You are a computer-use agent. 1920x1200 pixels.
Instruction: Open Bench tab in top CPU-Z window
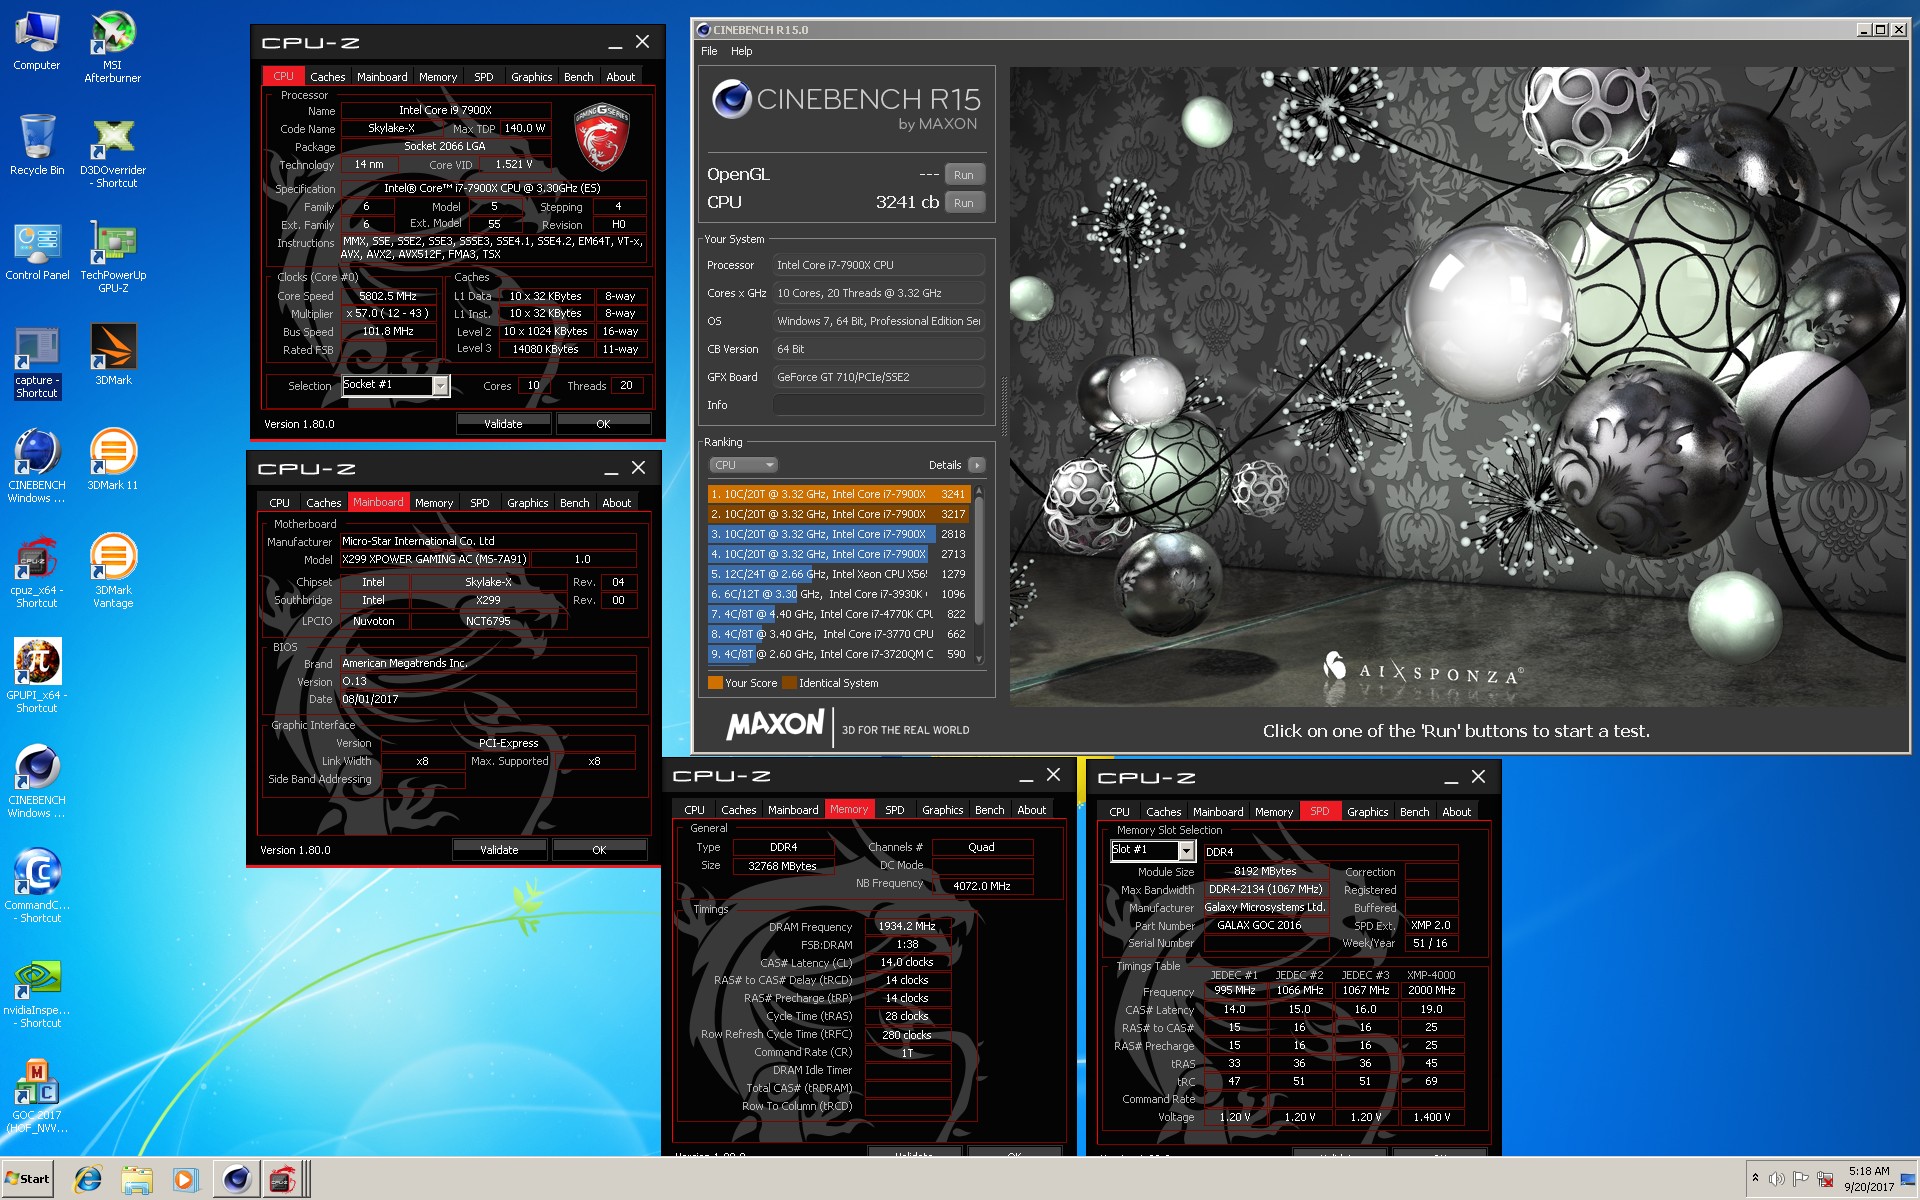(578, 77)
